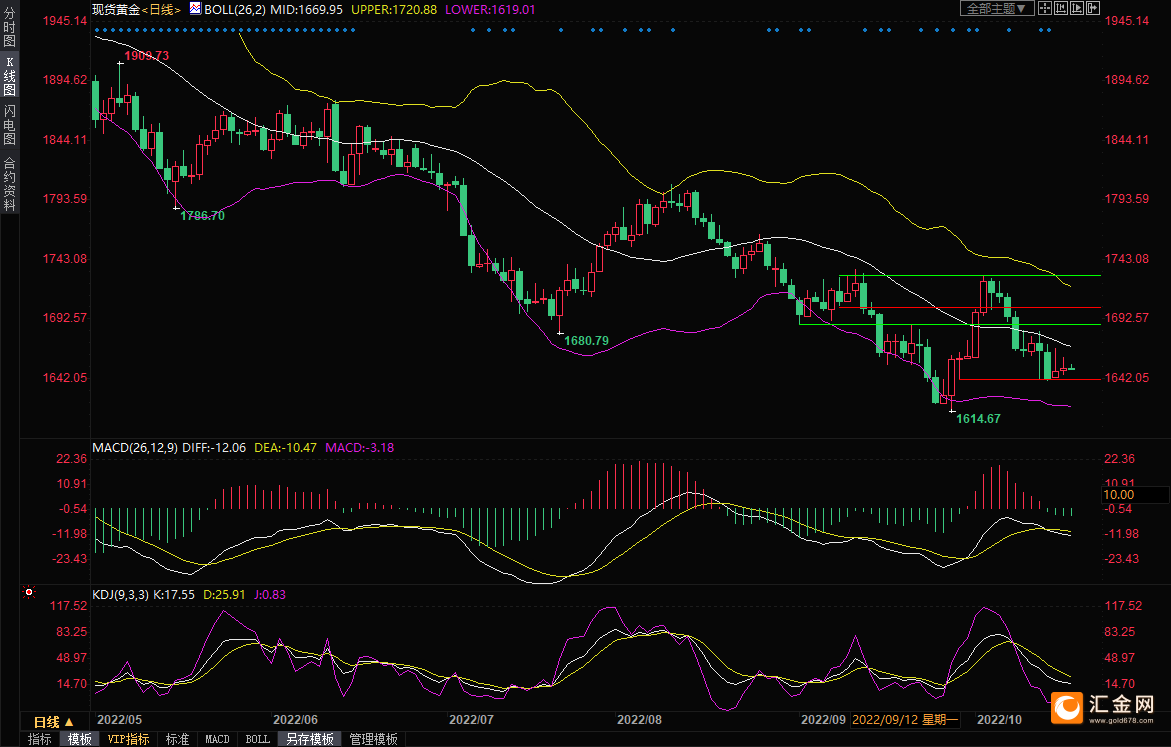Select the 指标 bottom tab
Image resolution: width=1171 pixels, height=747 pixels.
(40, 739)
